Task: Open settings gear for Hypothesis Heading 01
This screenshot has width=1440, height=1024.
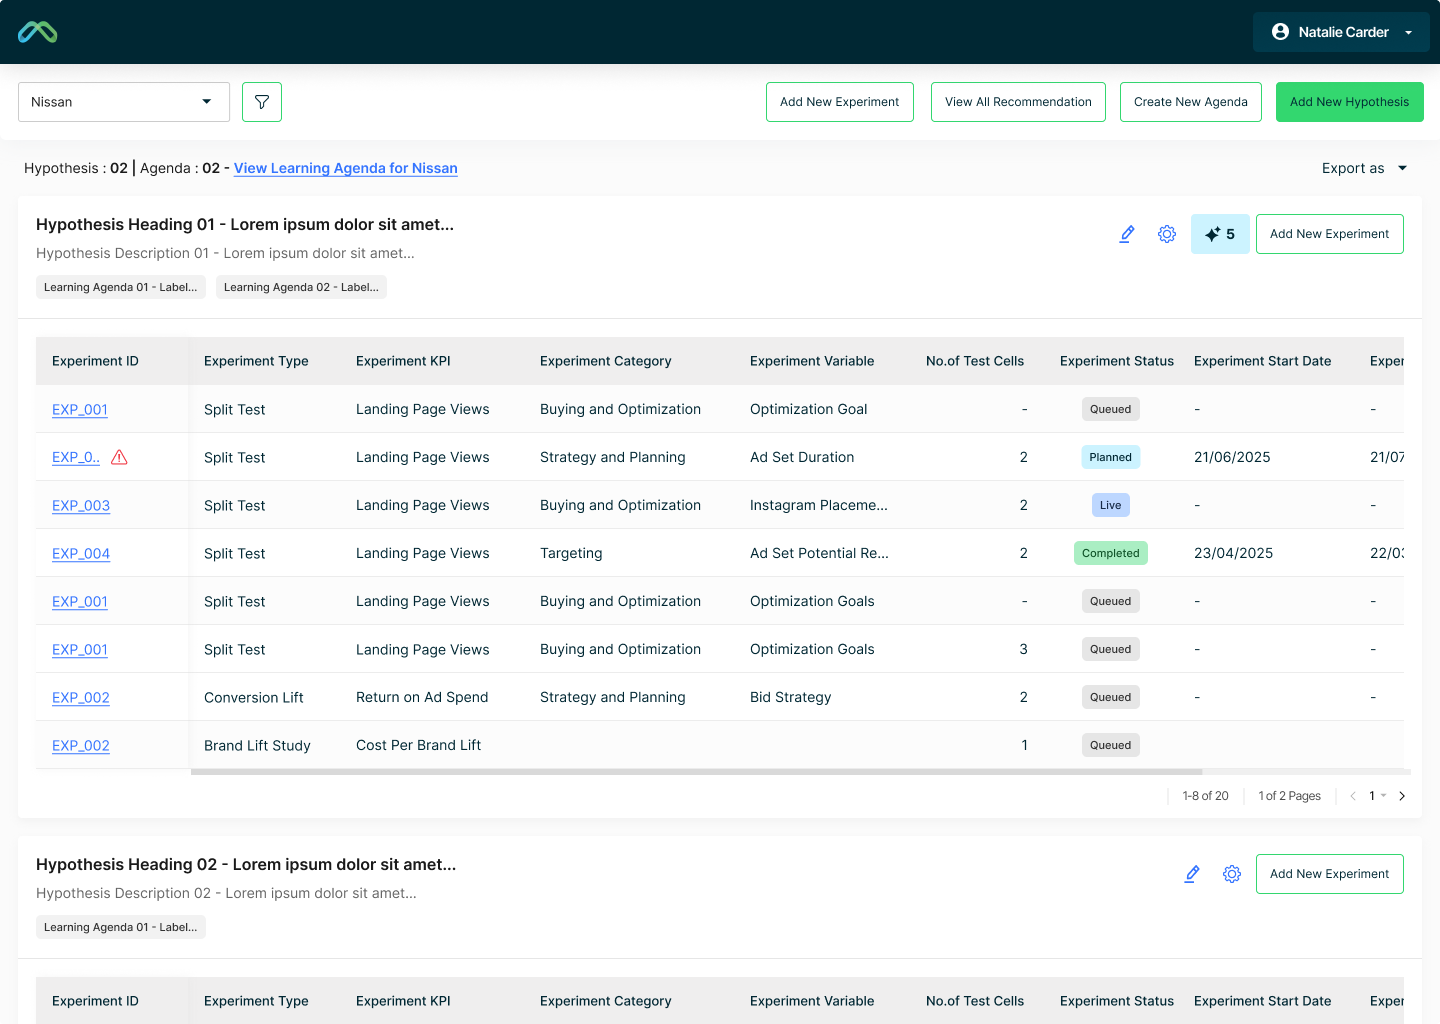Action: tap(1167, 234)
